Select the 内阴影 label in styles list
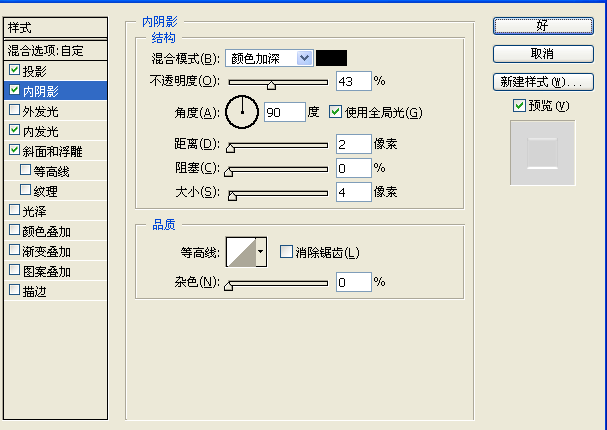Screen dimensions: 607x430 40,91
